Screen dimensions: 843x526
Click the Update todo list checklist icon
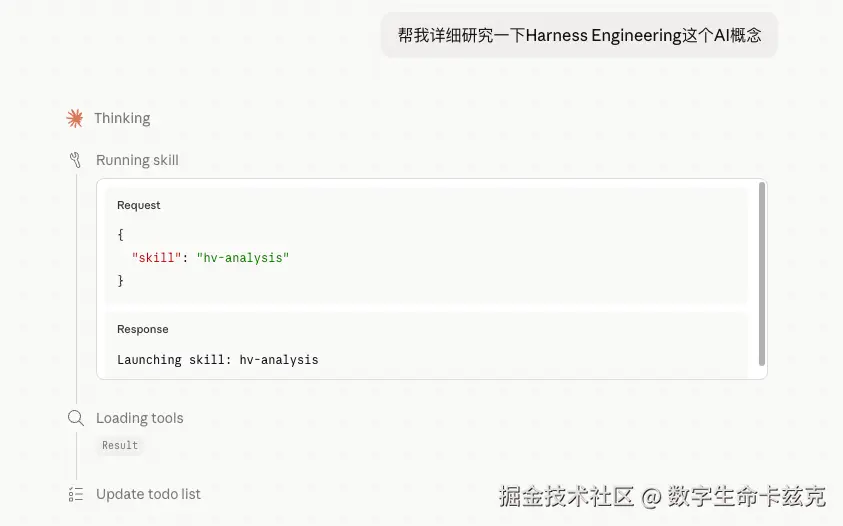[75, 494]
